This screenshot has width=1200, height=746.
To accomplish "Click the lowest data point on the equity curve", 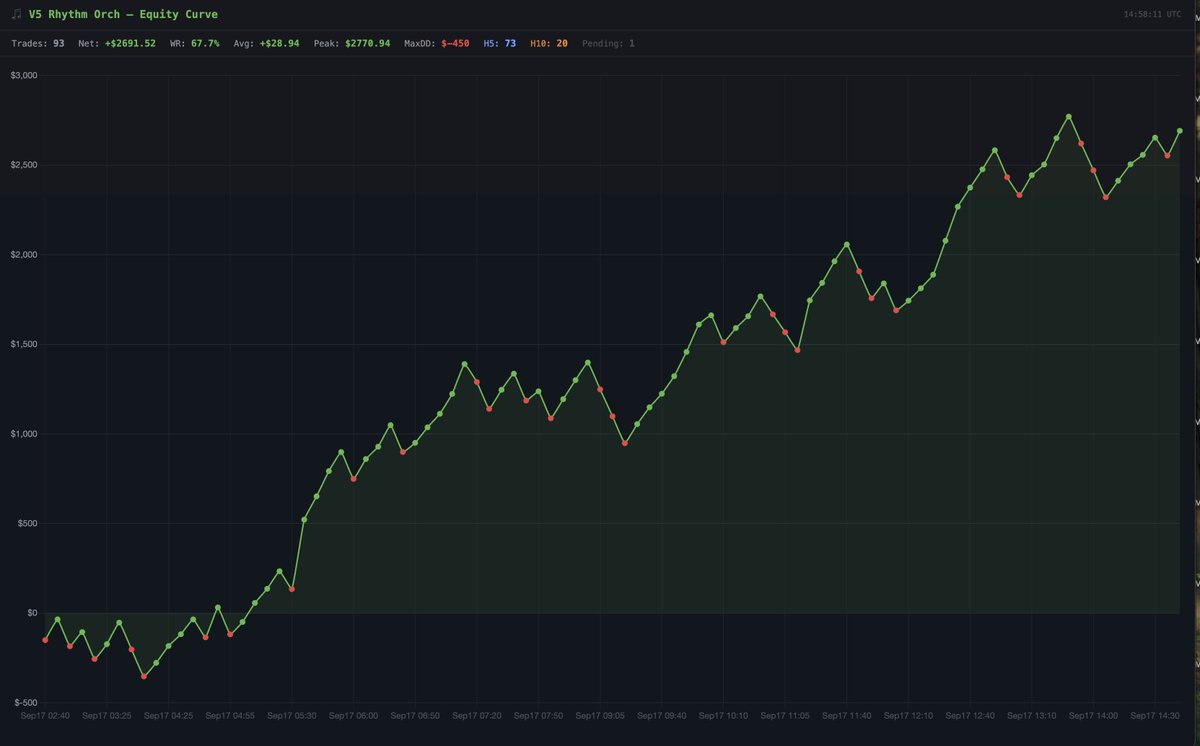I will tap(144, 676).
